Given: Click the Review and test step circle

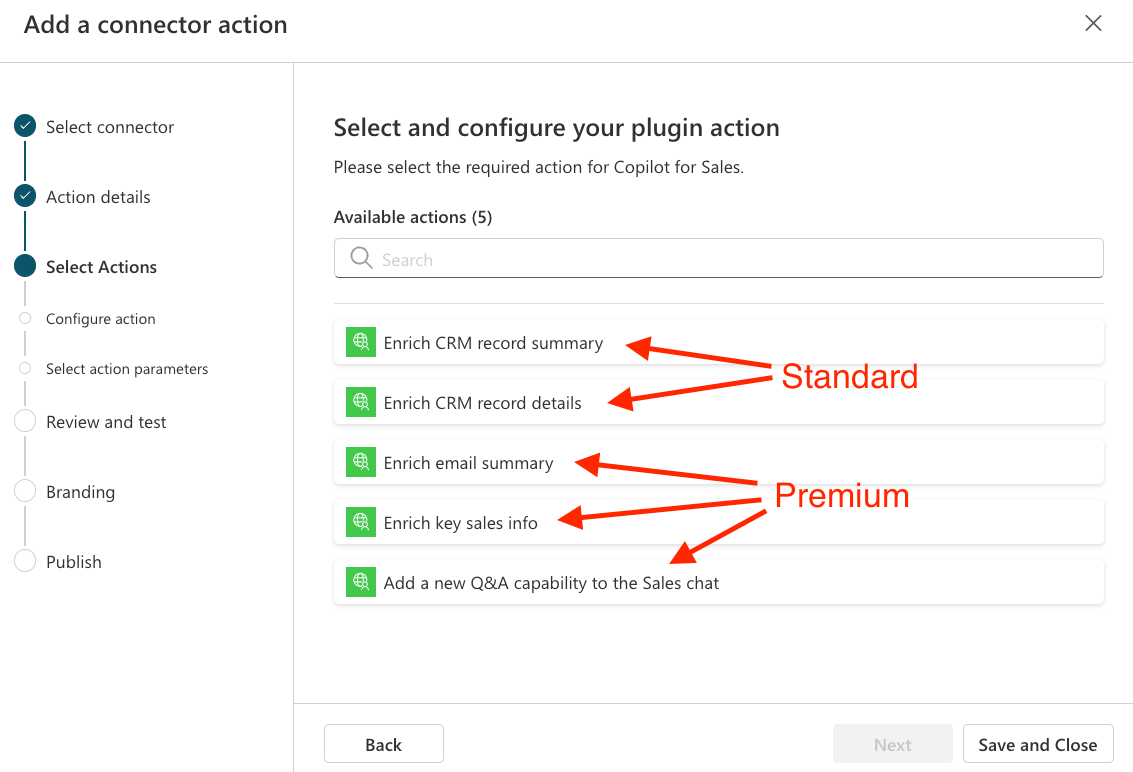Looking at the screenshot, I should (x=25, y=421).
